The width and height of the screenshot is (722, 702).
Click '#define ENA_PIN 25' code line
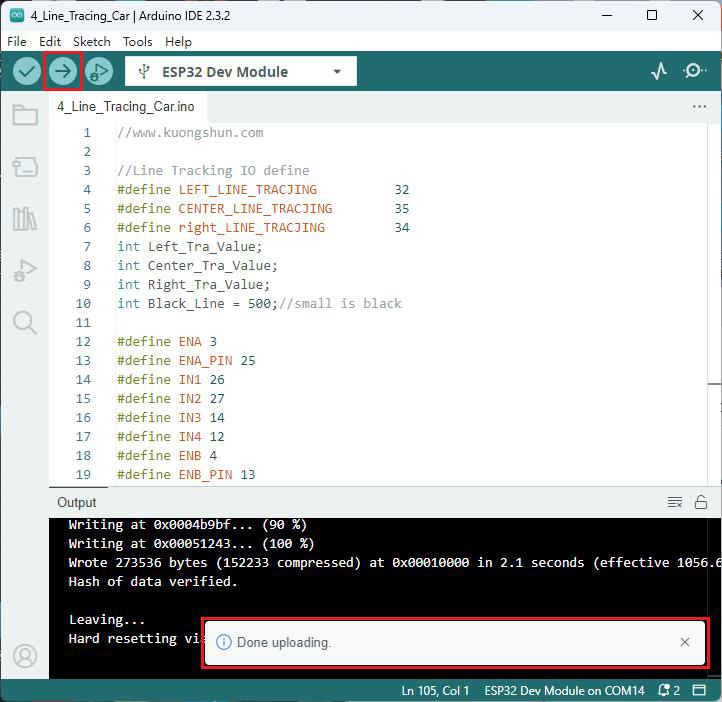click(x=186, y=360)
